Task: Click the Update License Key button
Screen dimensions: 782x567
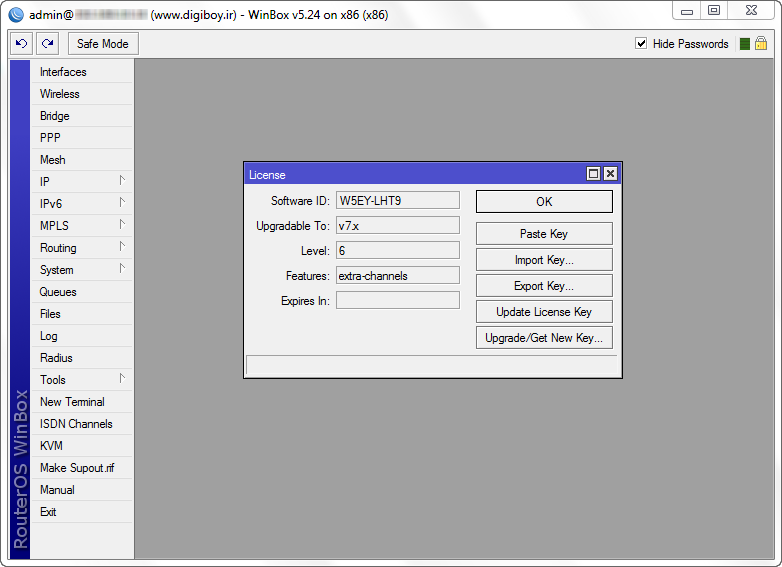Action: pos(544,311)
